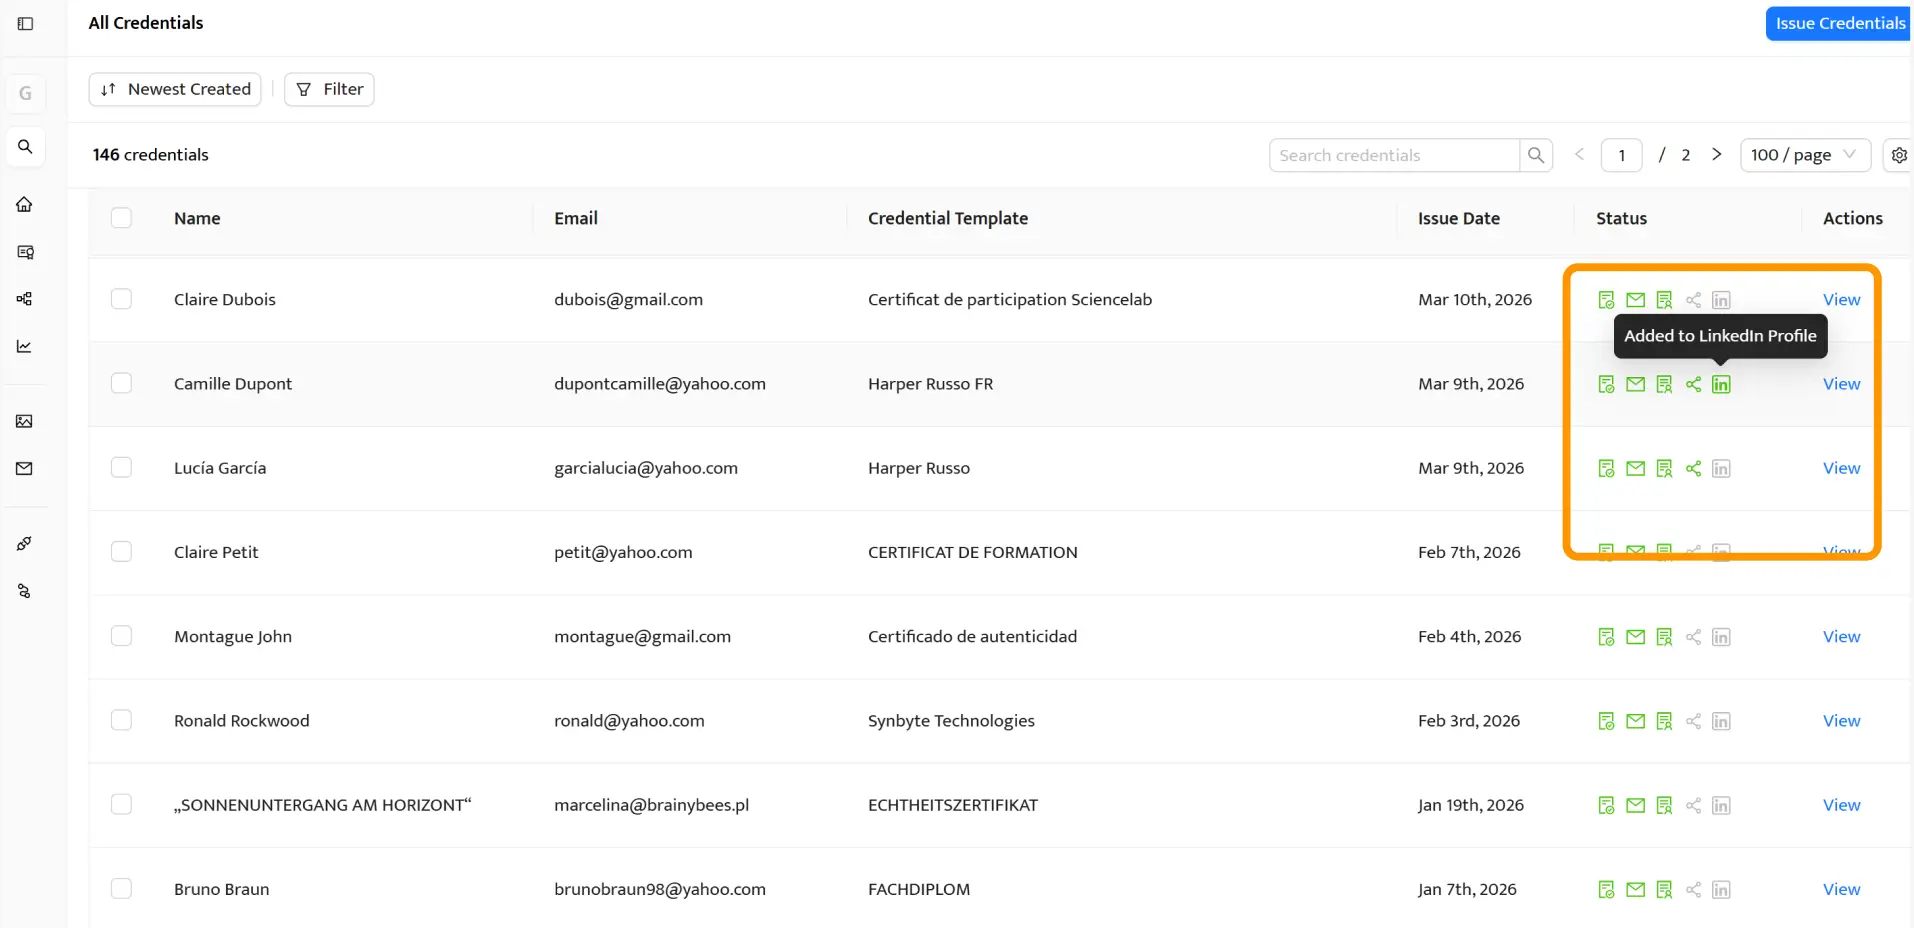Select the checkbox next to Lucía García

tap(121, 466)
